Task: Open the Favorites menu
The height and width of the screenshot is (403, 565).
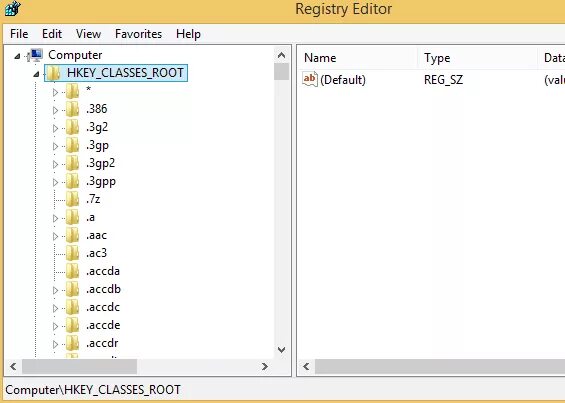Action: pyautogui.click(x=138, y=34)
